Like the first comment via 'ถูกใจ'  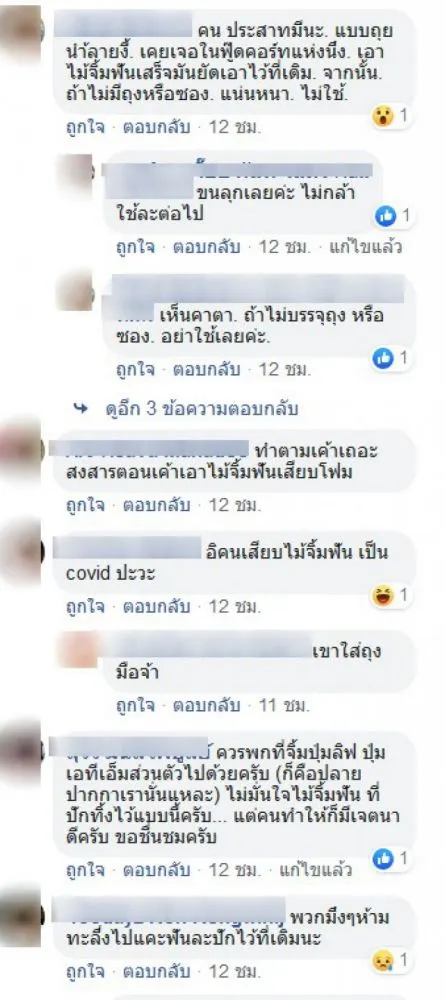(85, 128)
